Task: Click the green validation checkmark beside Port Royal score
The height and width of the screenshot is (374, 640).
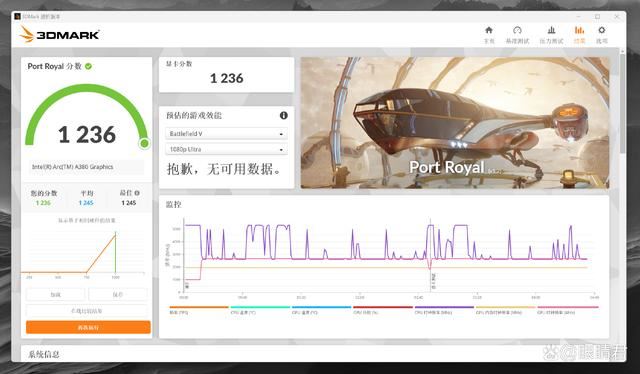Action: click(88, 66)
